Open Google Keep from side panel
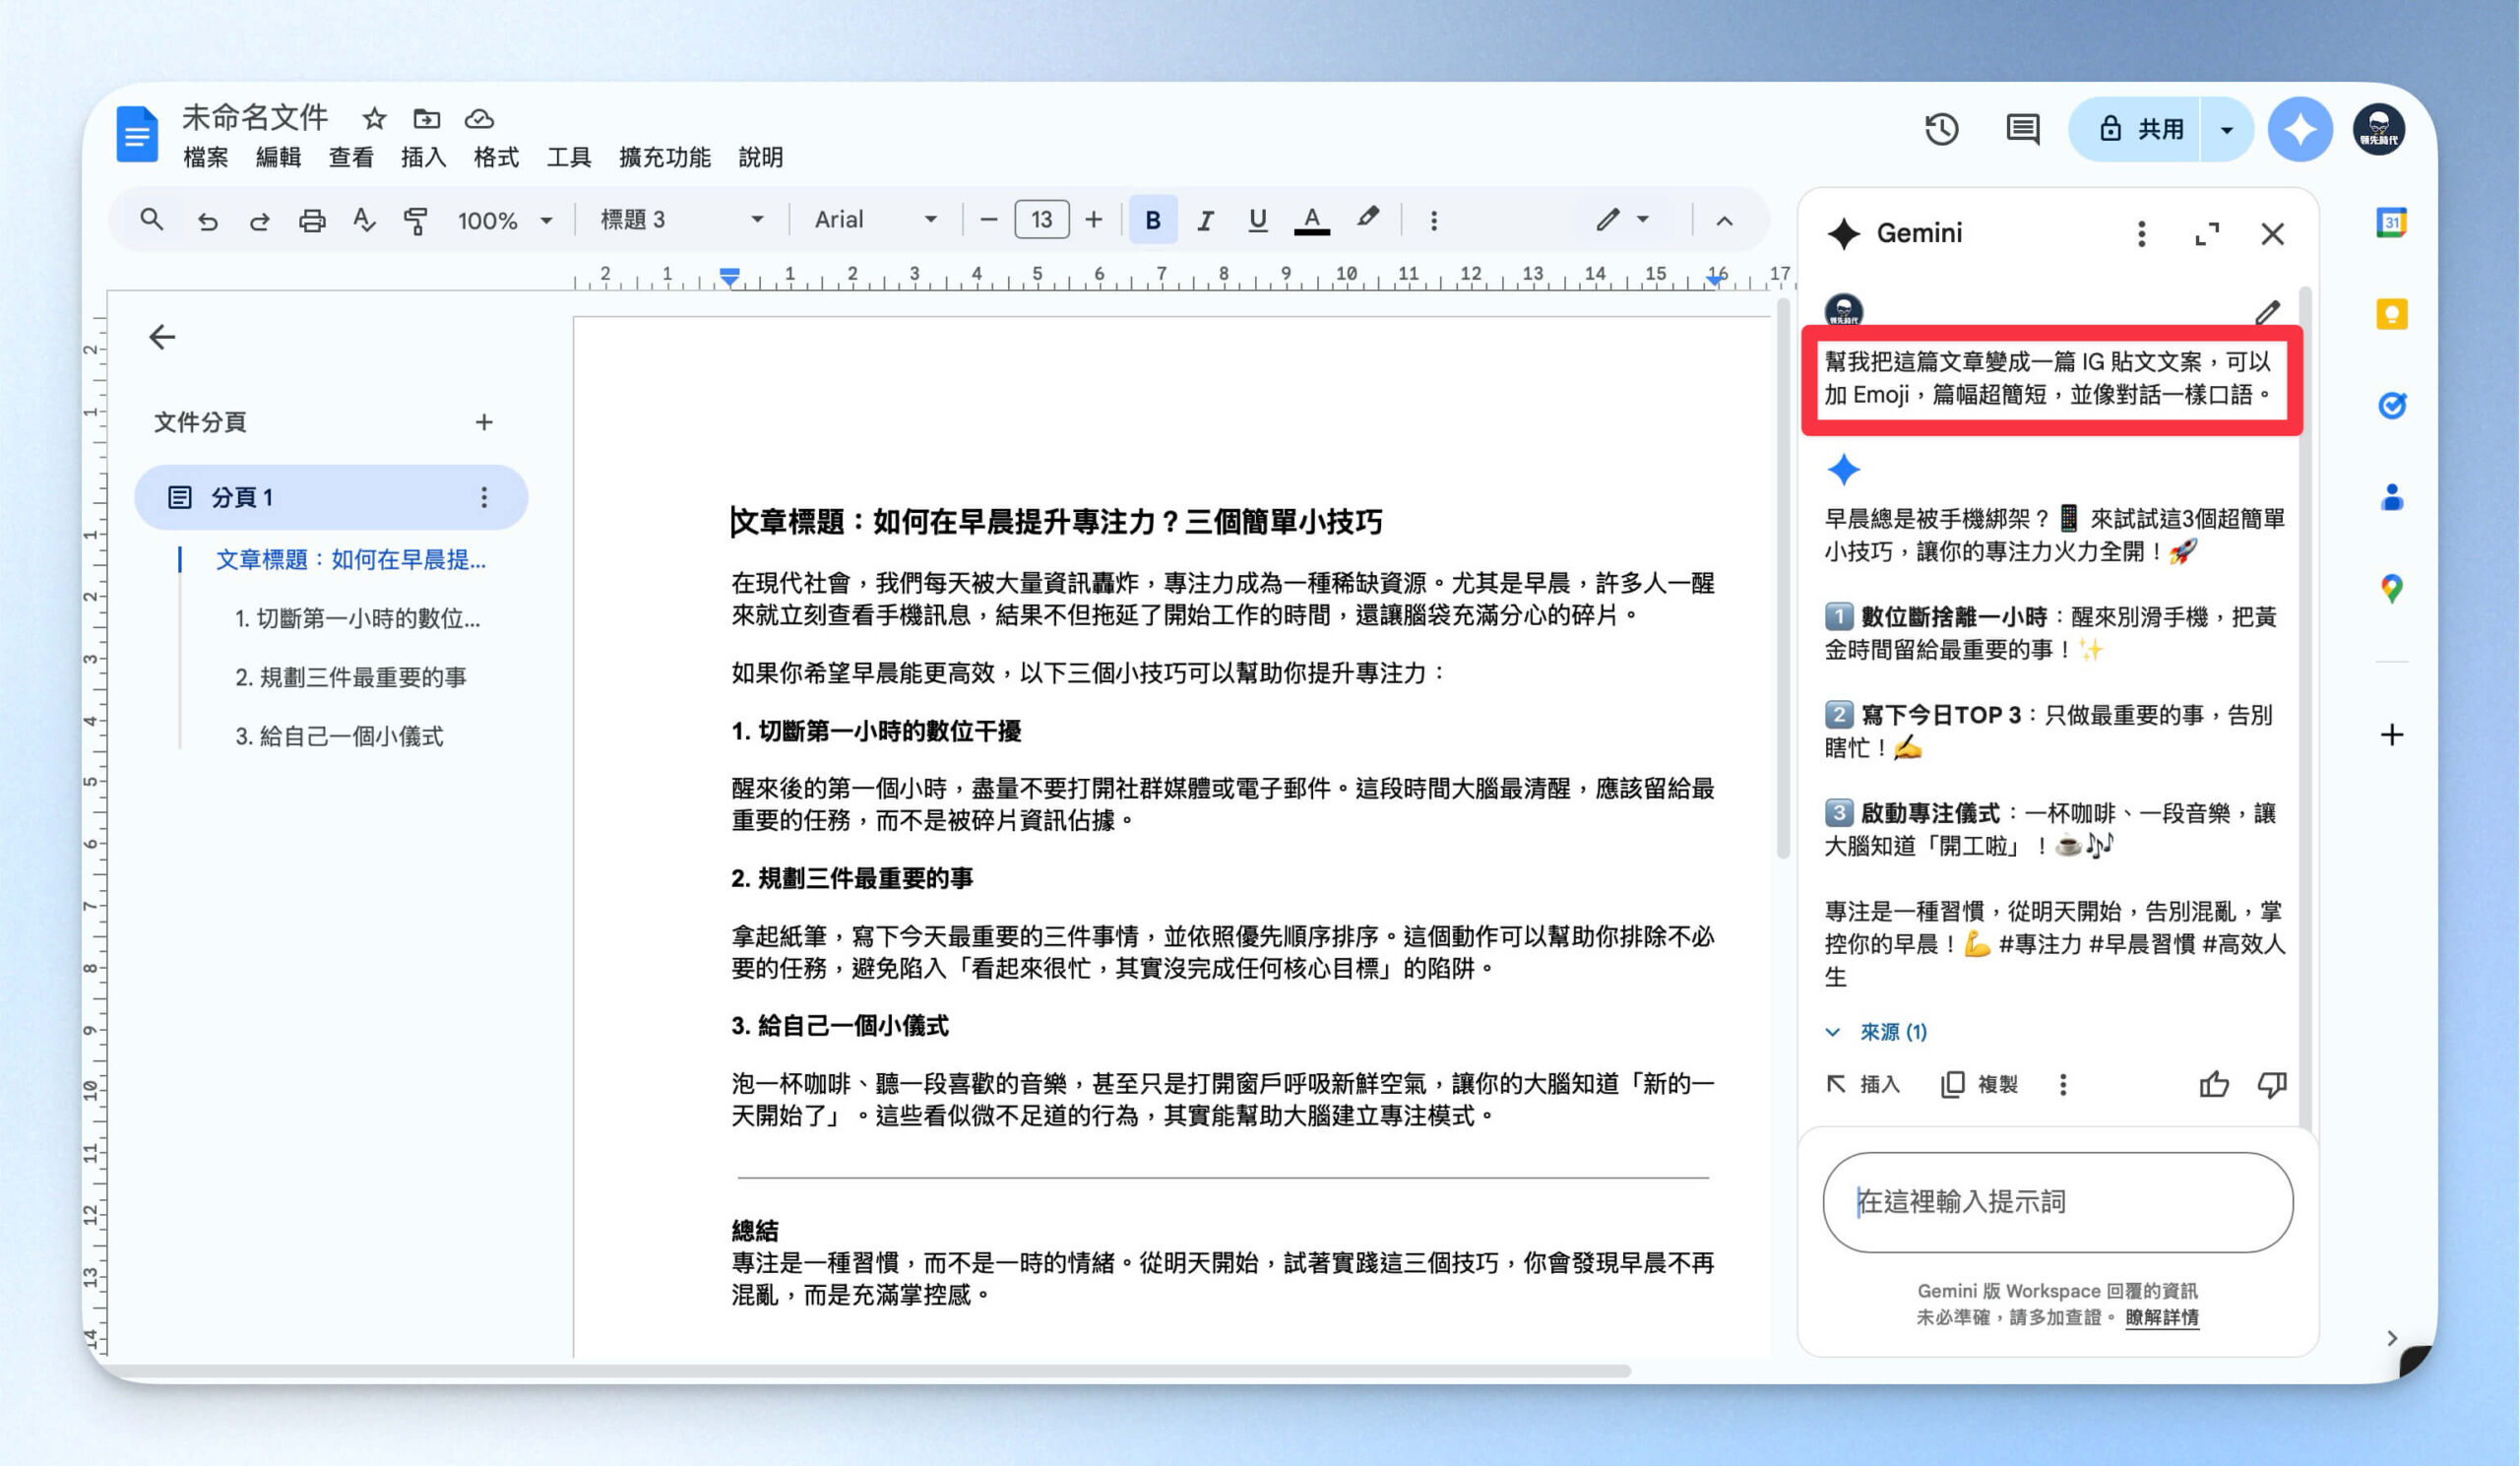 [x=2391, y=314]
